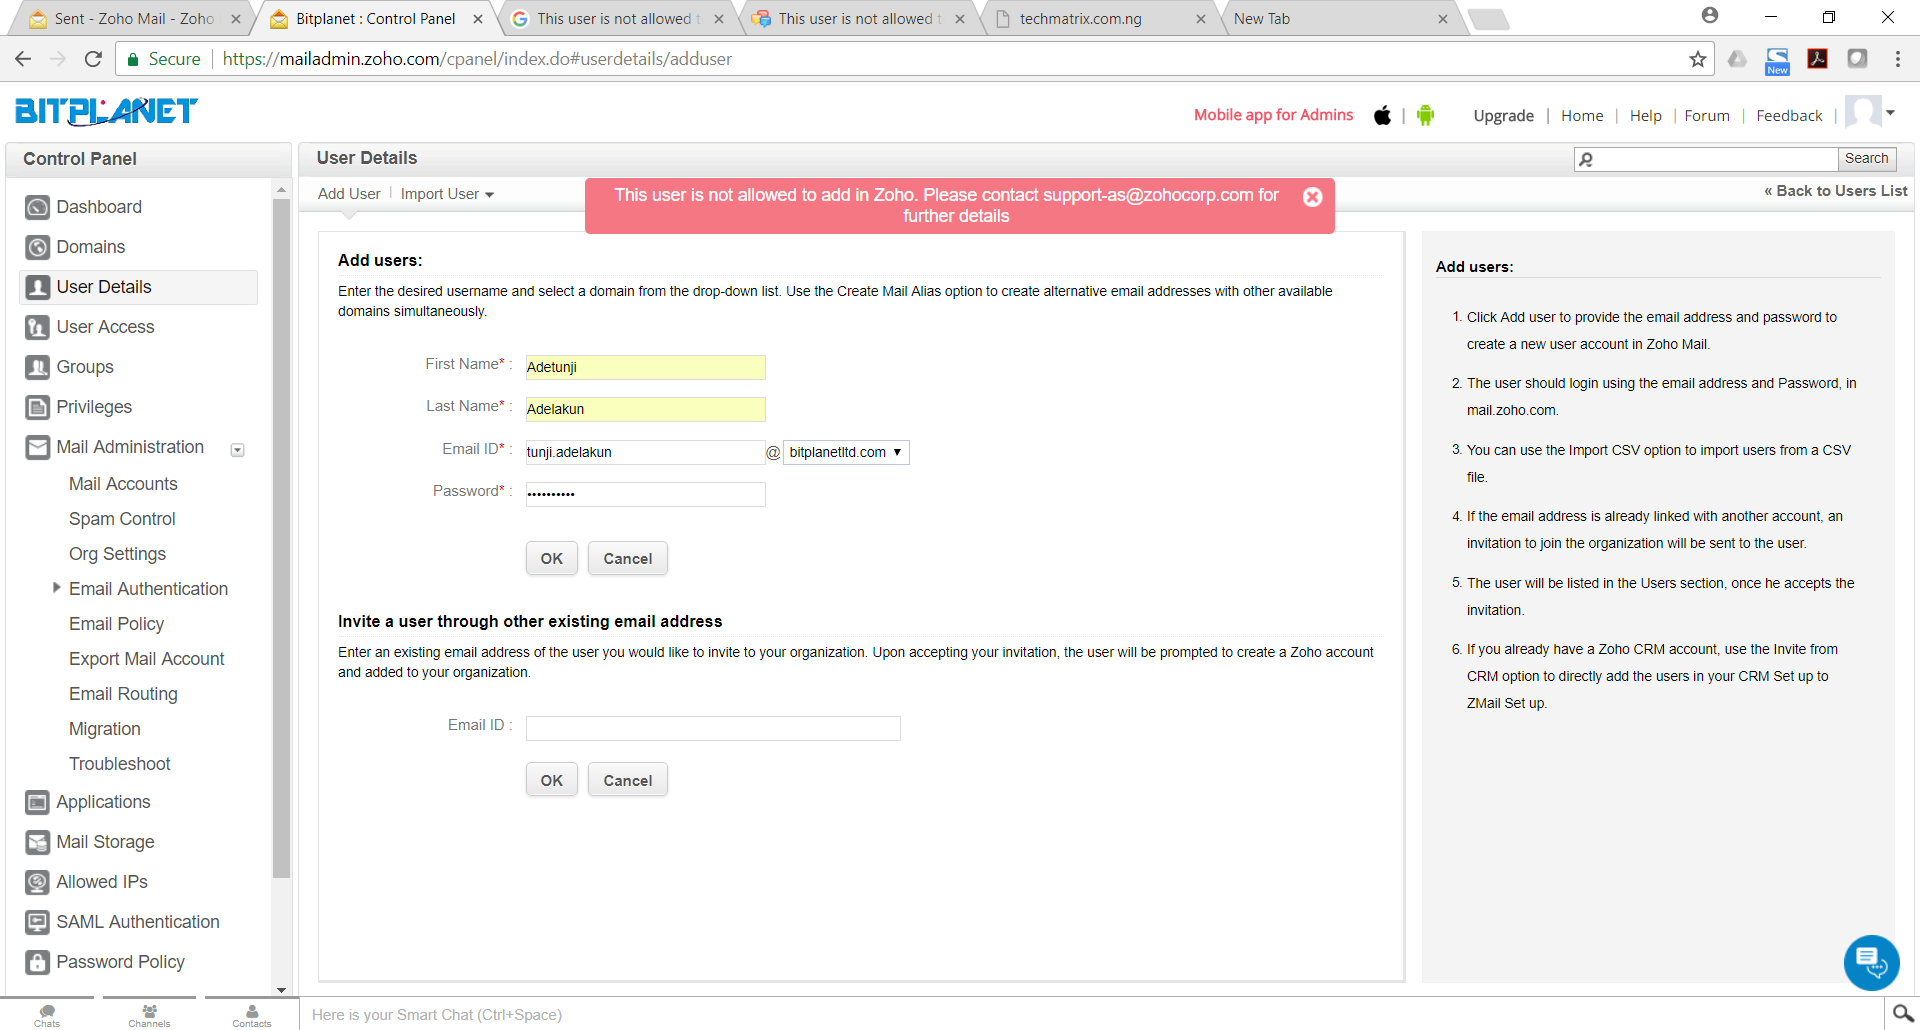Screen dimensions: 1920x1030
Task: Open the profile avatar dropdown
Action: point(1870,113)
